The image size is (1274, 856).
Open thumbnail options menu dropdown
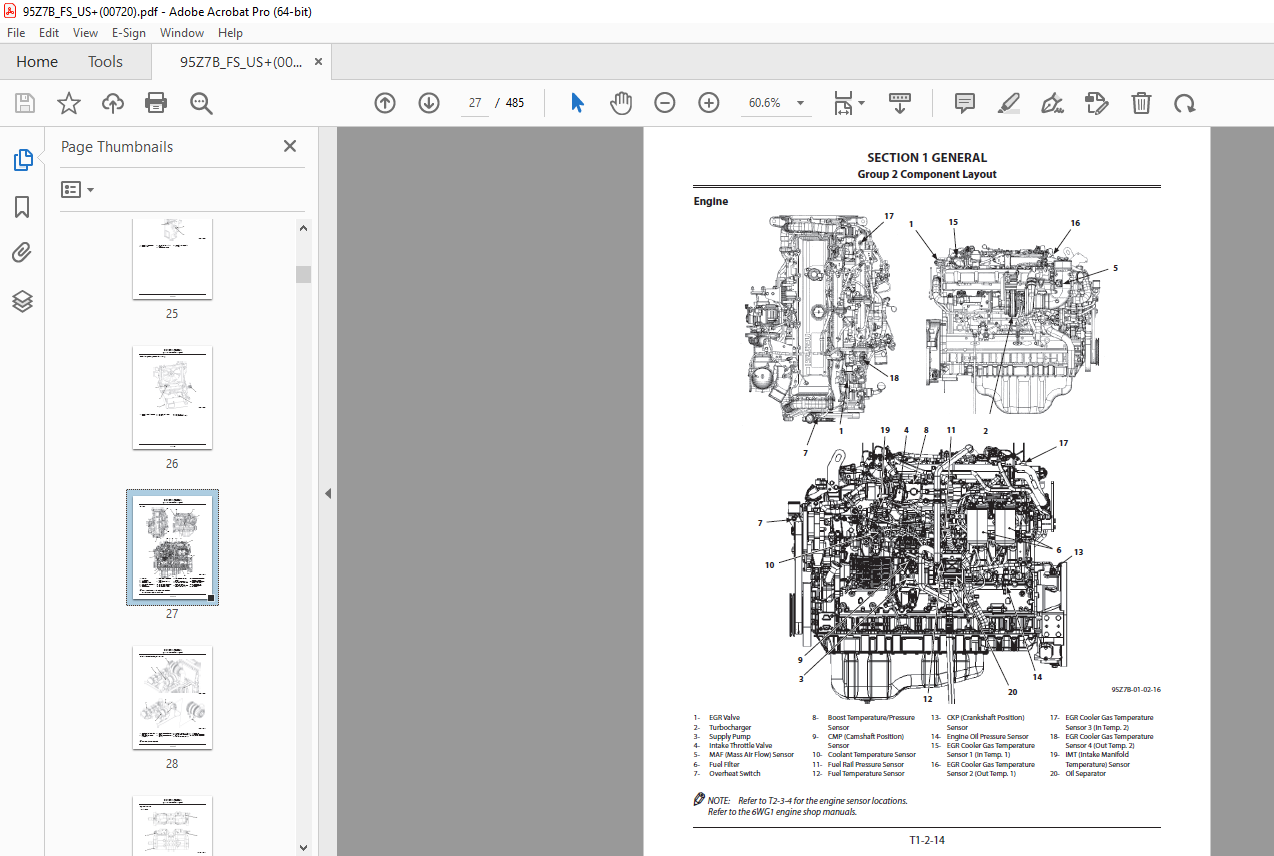coord(77,189)
